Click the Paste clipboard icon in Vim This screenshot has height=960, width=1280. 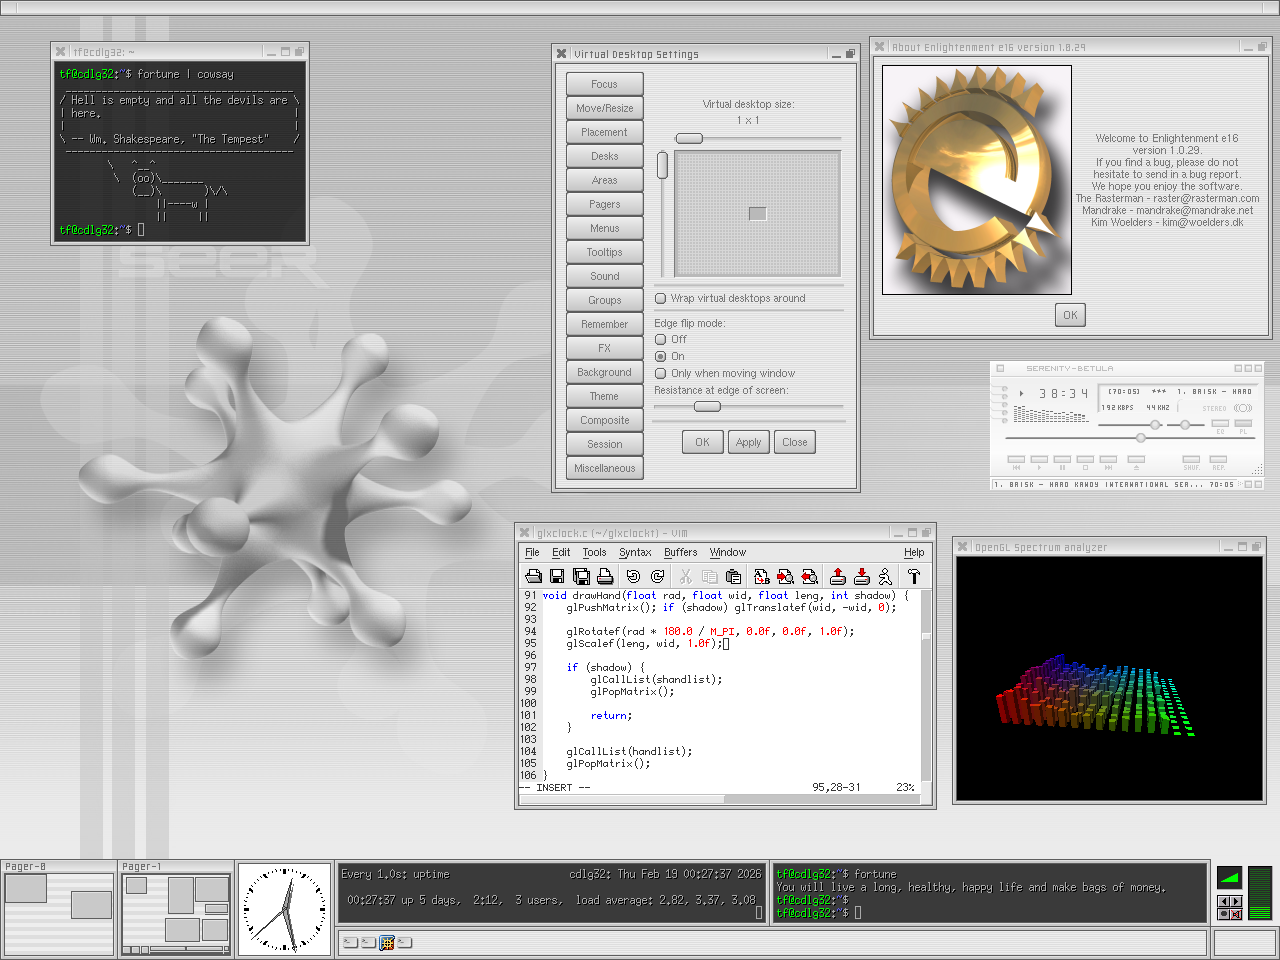click(733, 576)
